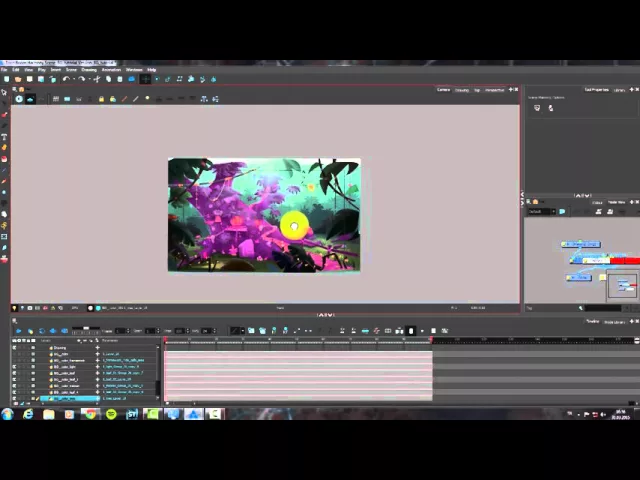Open the Default dropdown in Node View
The width and height of the screenshot is (640, 480).
[x=542, y=211]
